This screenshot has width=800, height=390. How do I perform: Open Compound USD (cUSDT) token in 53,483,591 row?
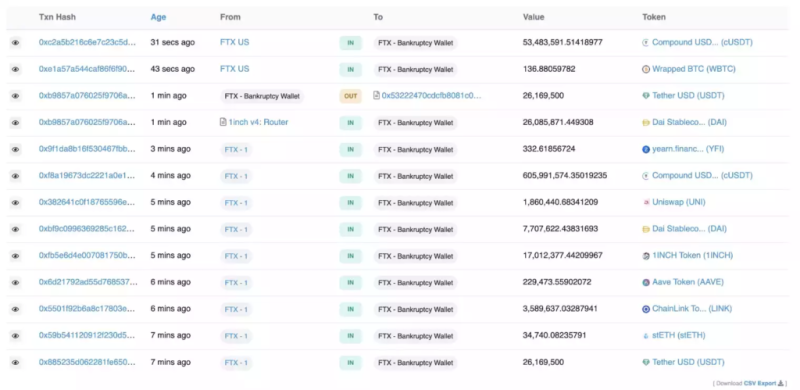coord(702,42)
